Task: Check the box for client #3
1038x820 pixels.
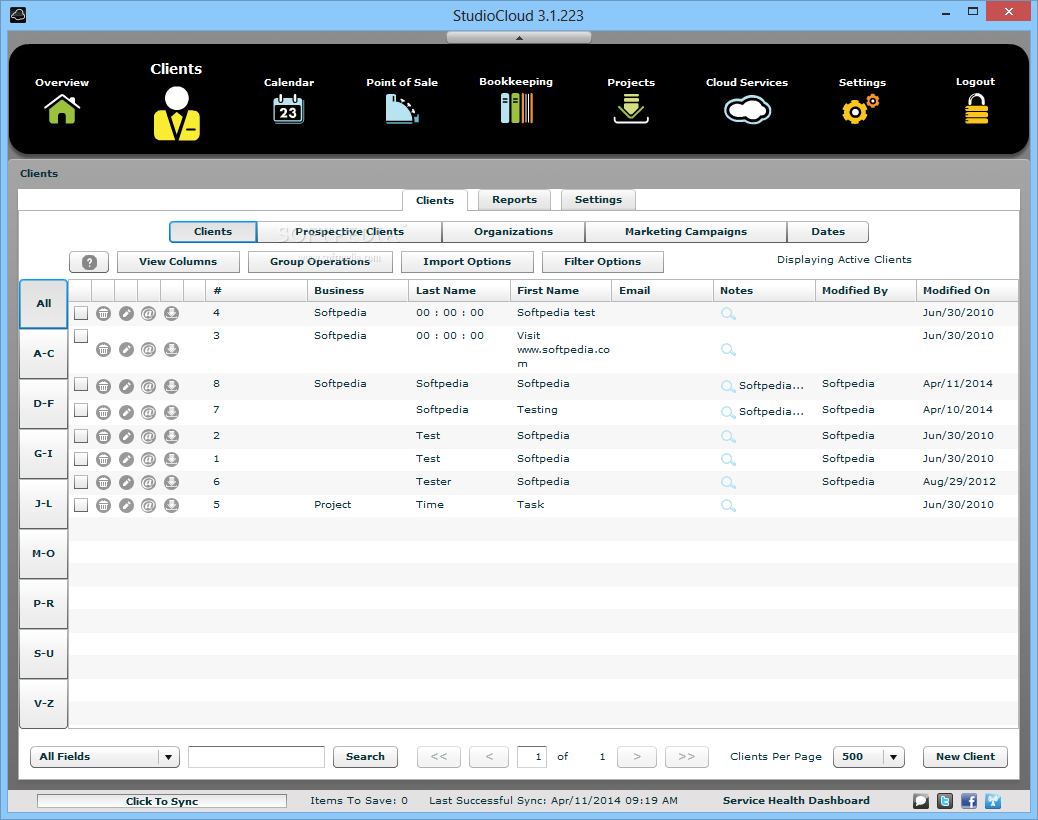Action: [x=81, y=336]
